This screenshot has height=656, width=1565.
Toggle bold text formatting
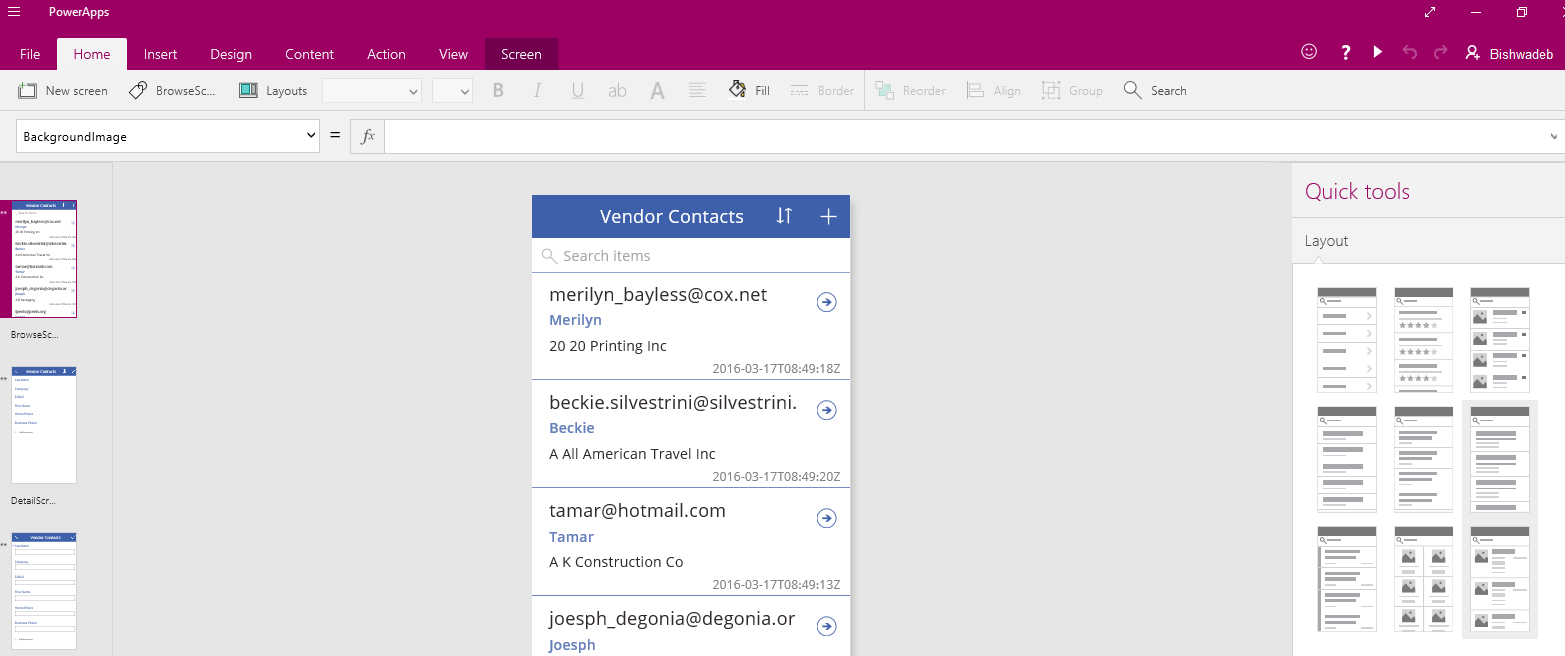[498, 90]
